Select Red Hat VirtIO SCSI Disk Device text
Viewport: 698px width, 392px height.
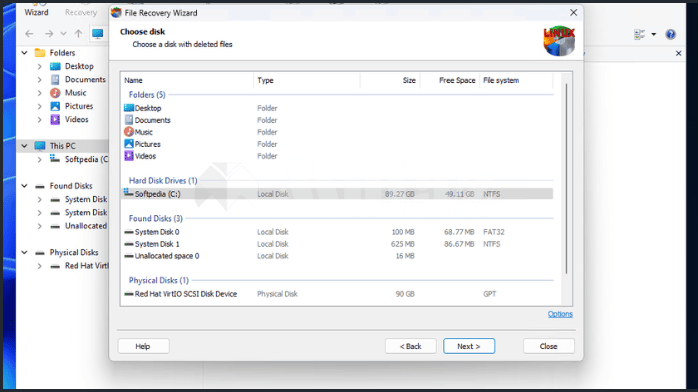[186, 294]
